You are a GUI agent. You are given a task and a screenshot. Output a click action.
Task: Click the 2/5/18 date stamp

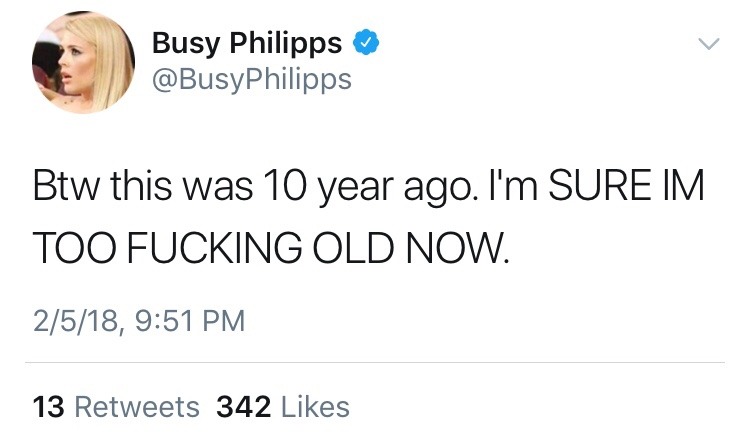(76, 322)
